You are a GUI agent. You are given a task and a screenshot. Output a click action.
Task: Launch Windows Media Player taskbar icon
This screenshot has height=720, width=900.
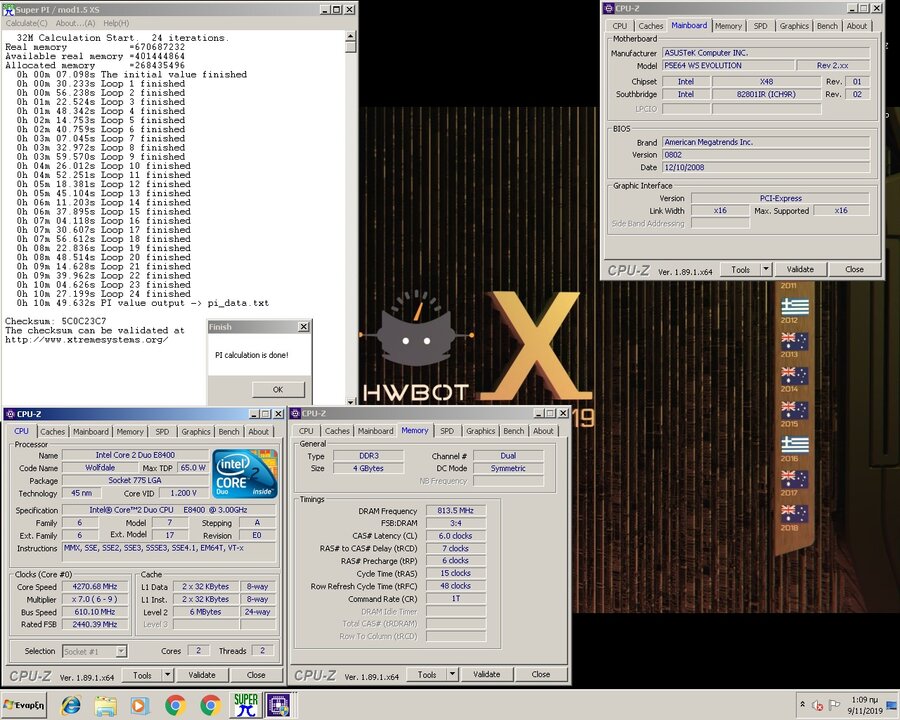coord(140,705)
